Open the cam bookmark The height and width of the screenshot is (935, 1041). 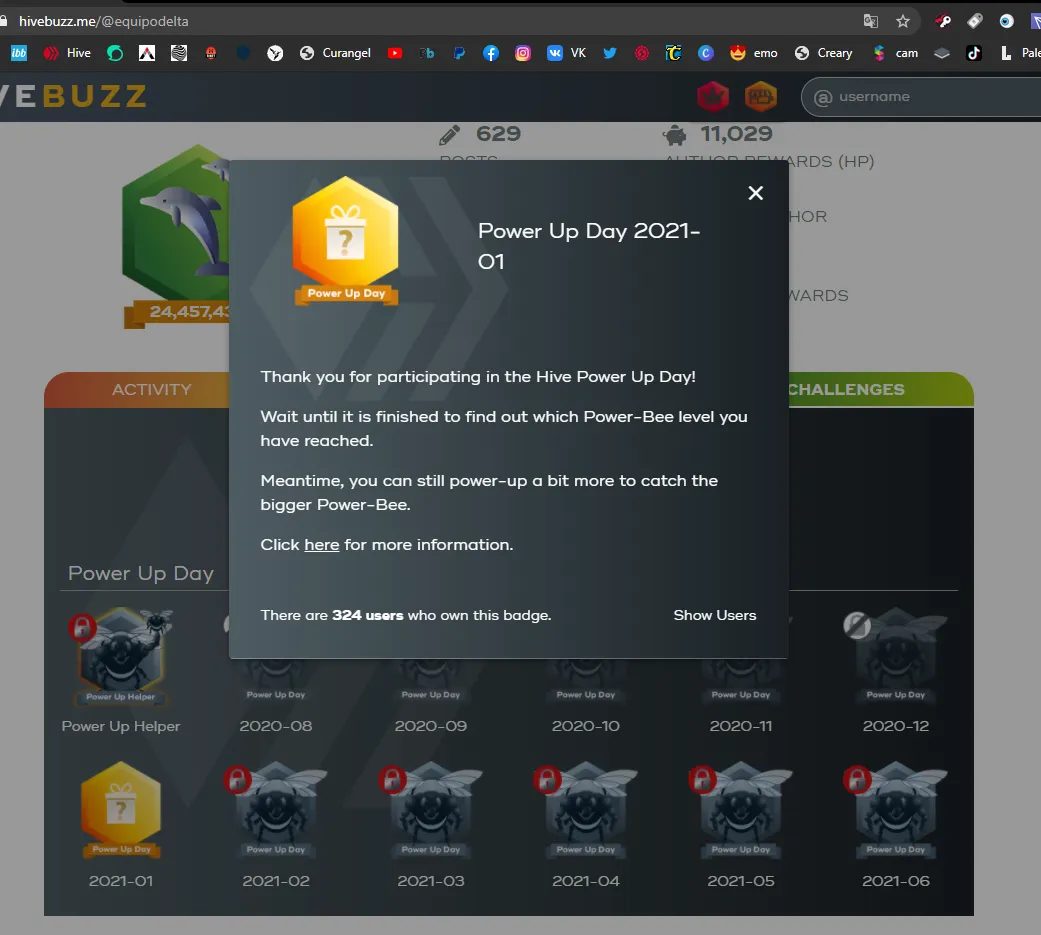895,53
